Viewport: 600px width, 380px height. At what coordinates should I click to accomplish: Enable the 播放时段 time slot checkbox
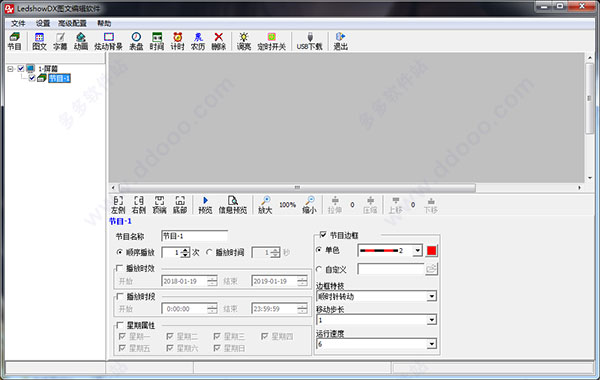[x=119, y=296]
